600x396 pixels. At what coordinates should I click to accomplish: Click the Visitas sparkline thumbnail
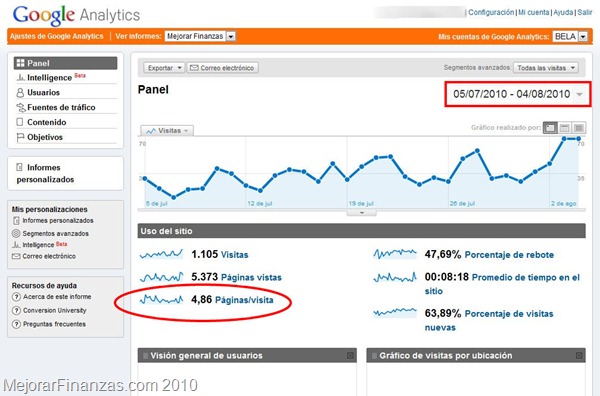[161, 254]
